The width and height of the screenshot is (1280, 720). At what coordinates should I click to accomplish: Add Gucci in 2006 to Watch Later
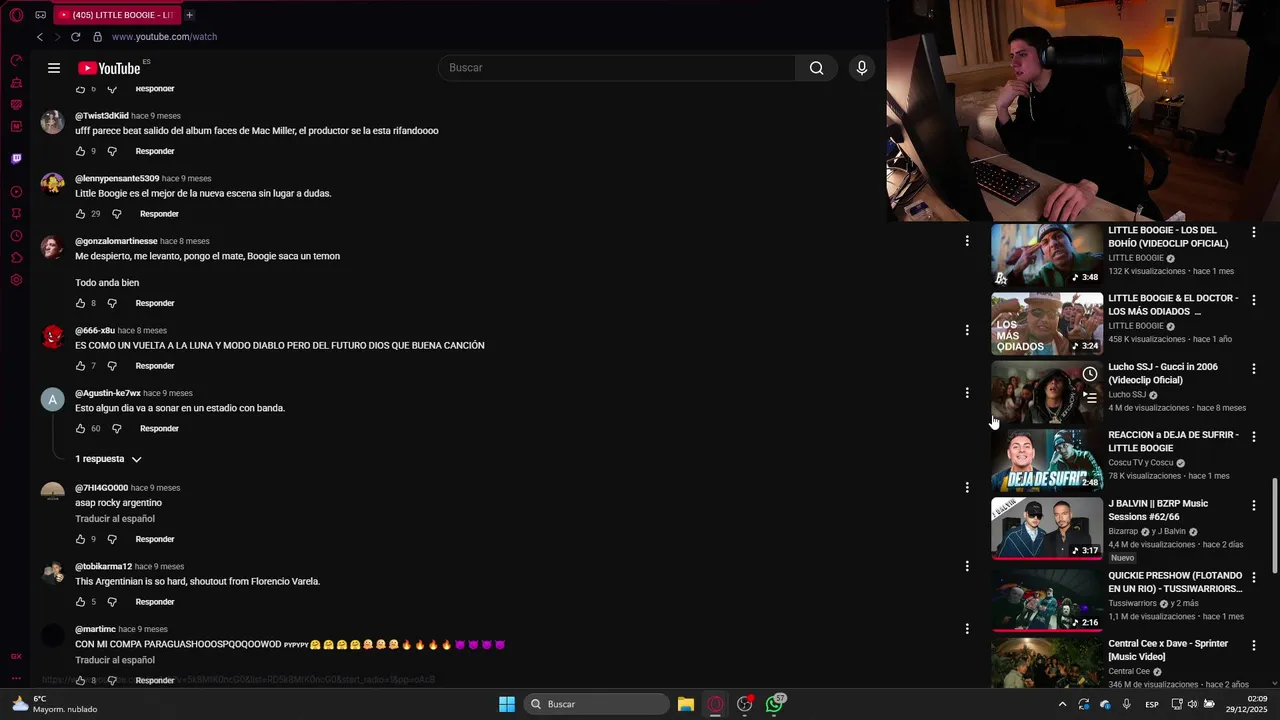pyautogui.click(x=1090, y=374)
